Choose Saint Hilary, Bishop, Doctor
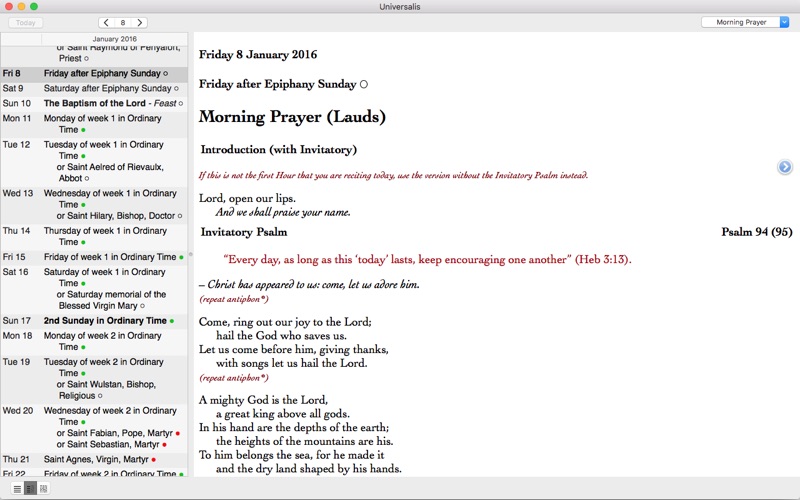The width and height of the screenshot is (800, 500). pos(119,216)
